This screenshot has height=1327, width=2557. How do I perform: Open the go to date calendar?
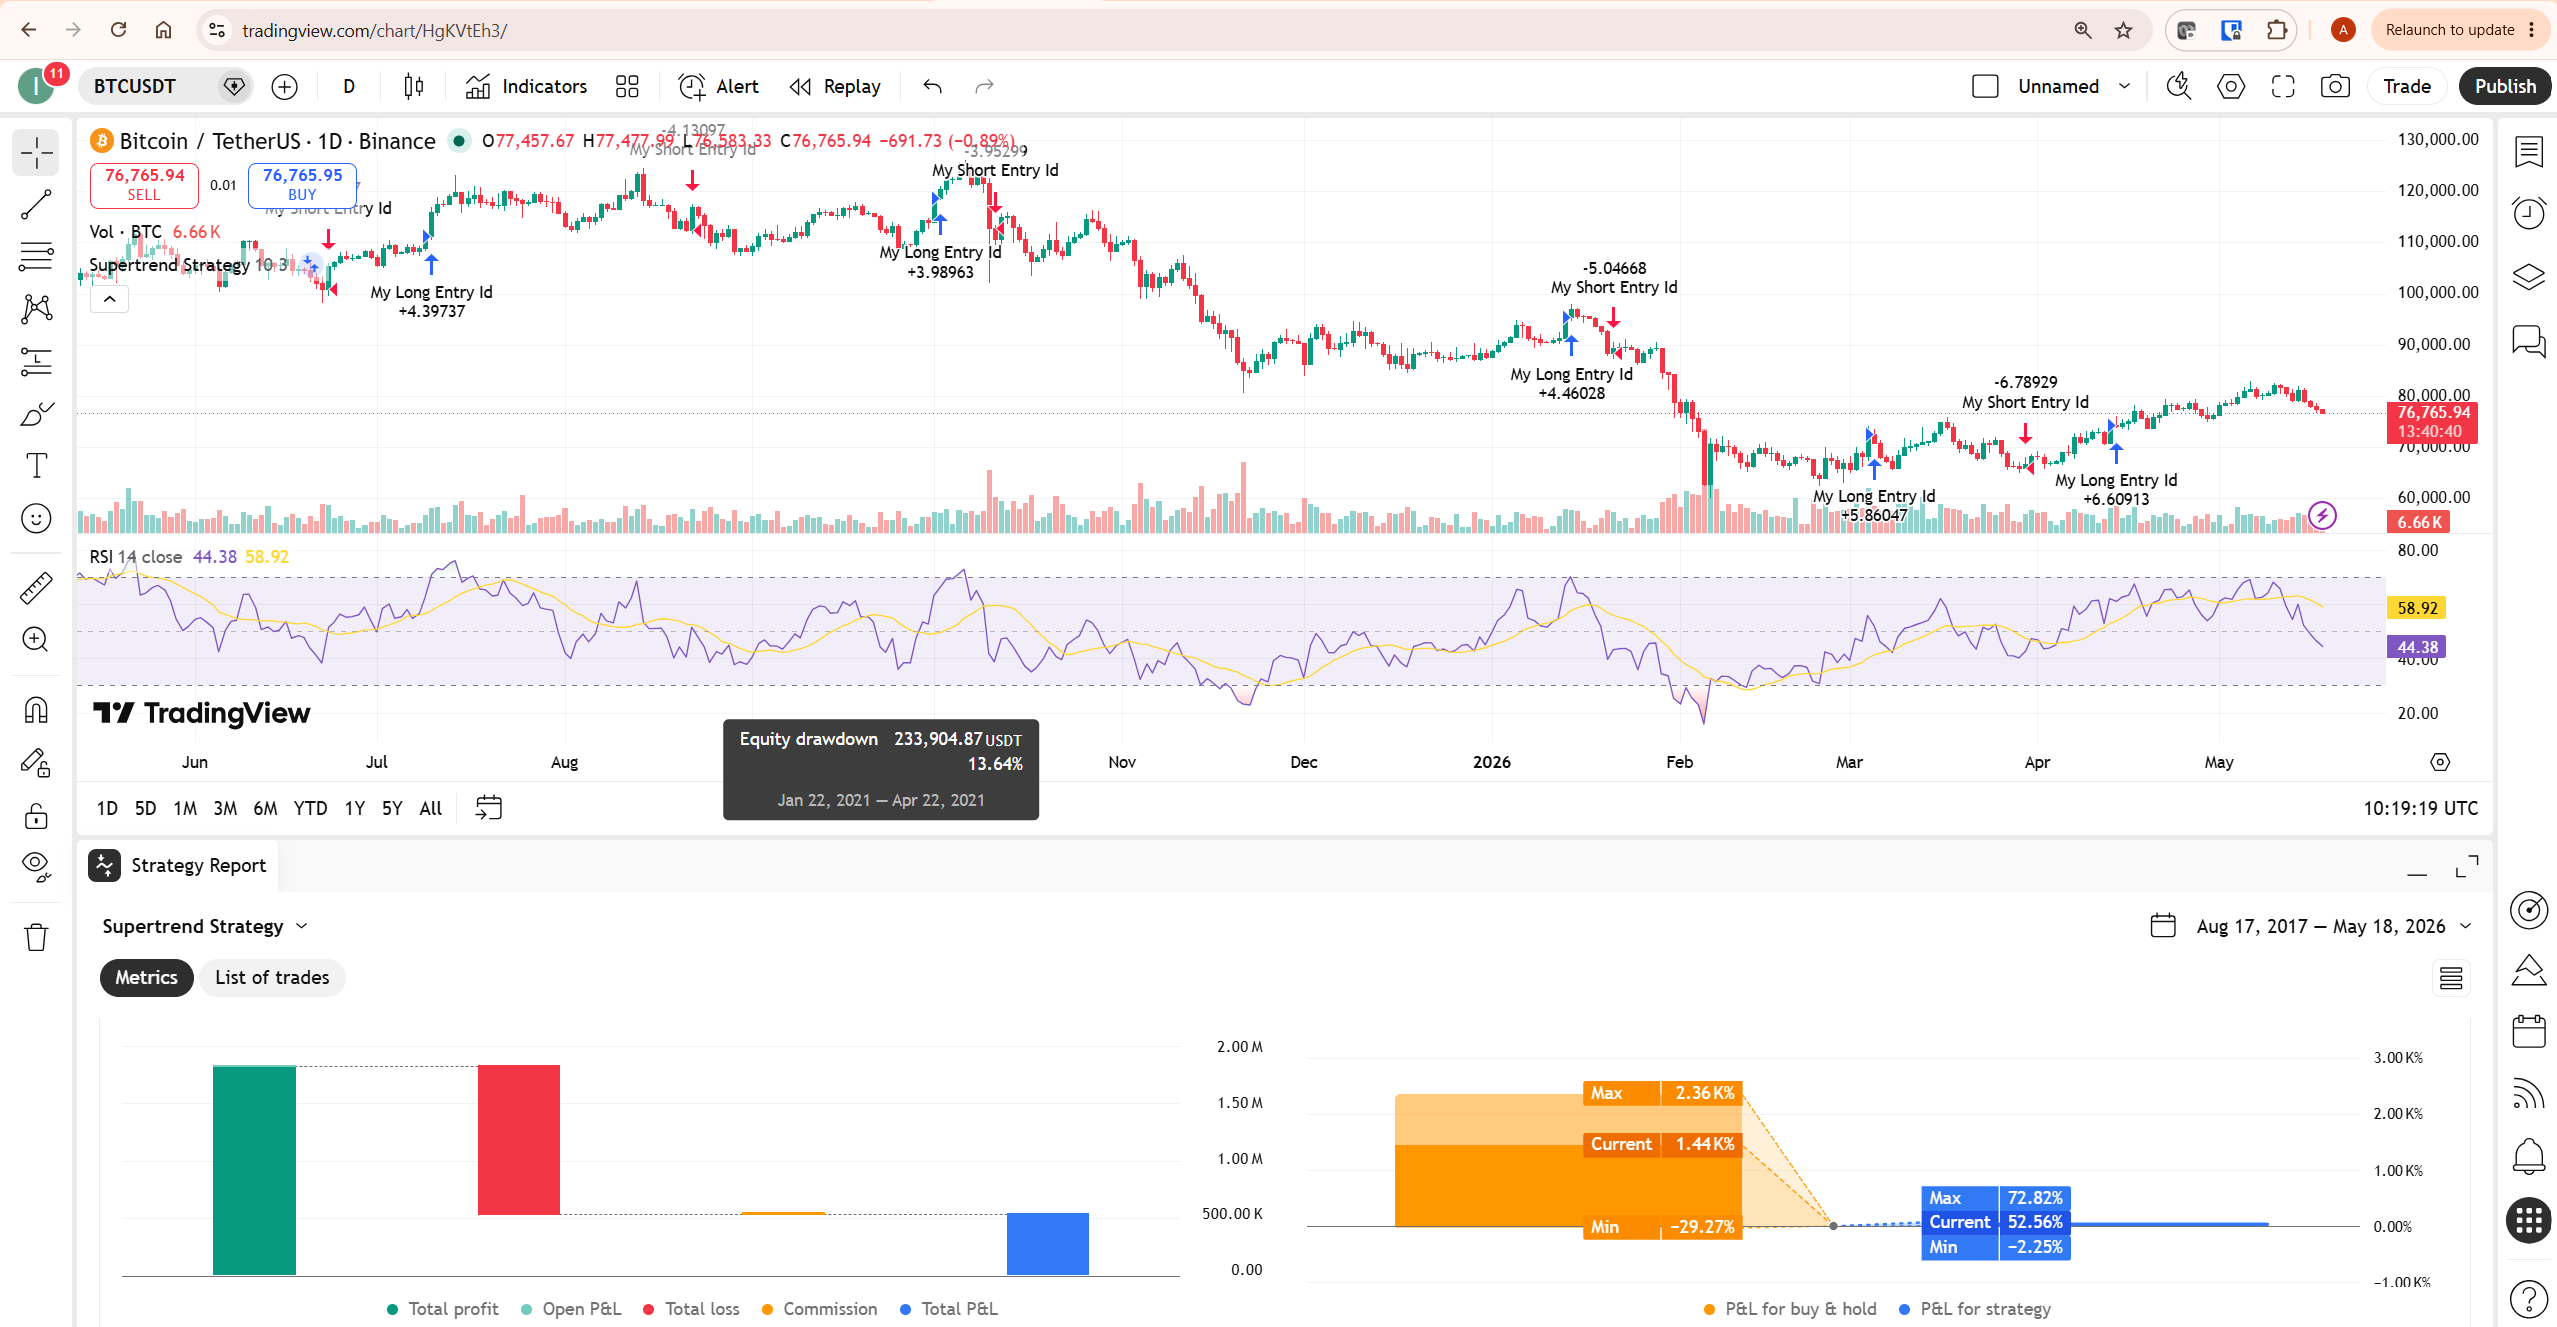click(489, 808)
